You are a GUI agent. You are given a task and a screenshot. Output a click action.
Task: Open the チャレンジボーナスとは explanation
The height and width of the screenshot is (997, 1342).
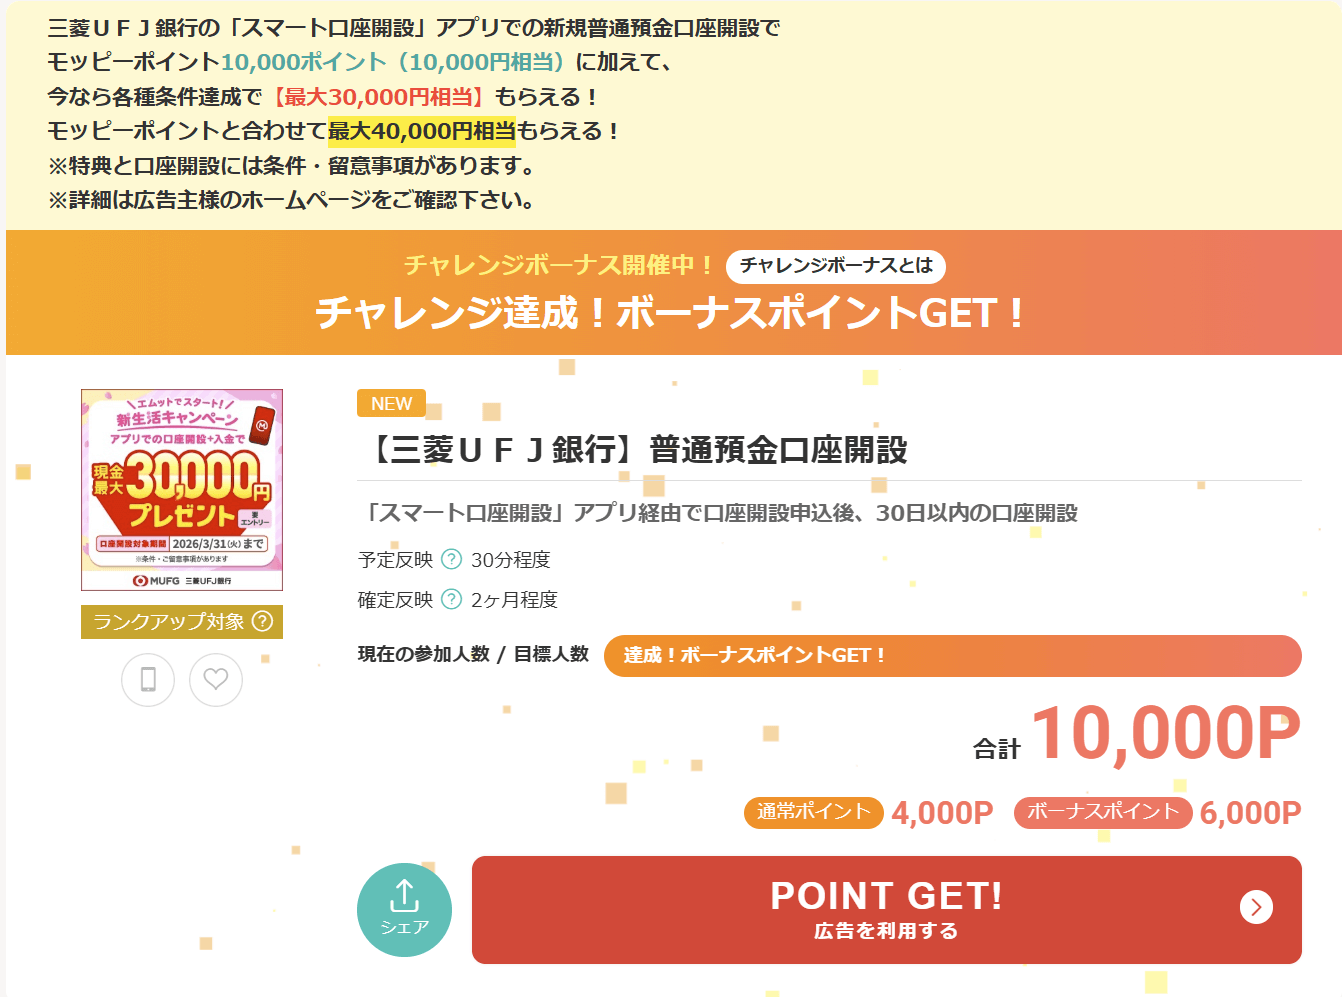pyautogui.click(x=836, y=266)
